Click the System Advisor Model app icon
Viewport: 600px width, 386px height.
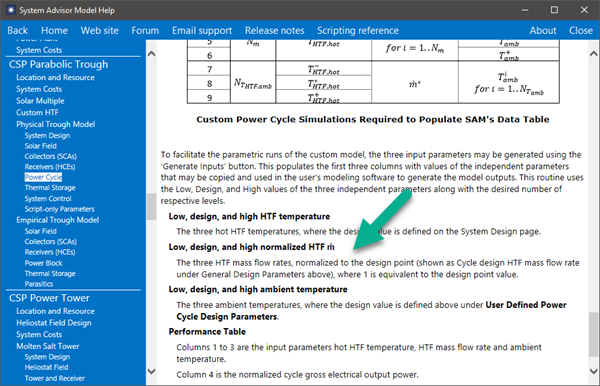[x=11, y=10]
